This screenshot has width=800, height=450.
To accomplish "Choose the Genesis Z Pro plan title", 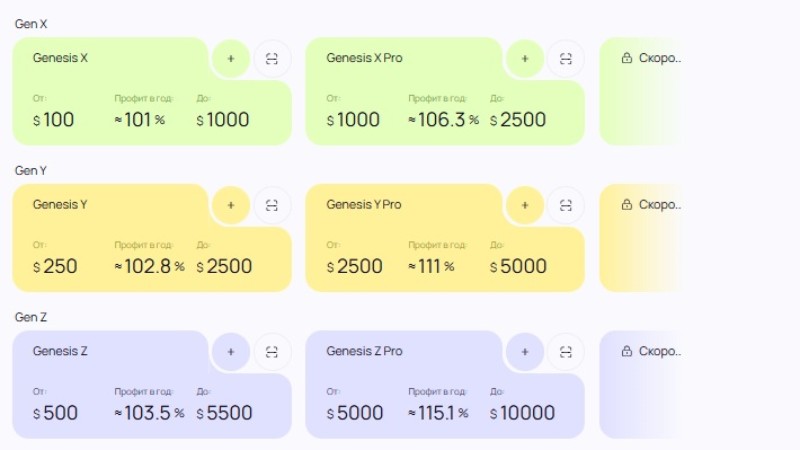I will 364,351.
